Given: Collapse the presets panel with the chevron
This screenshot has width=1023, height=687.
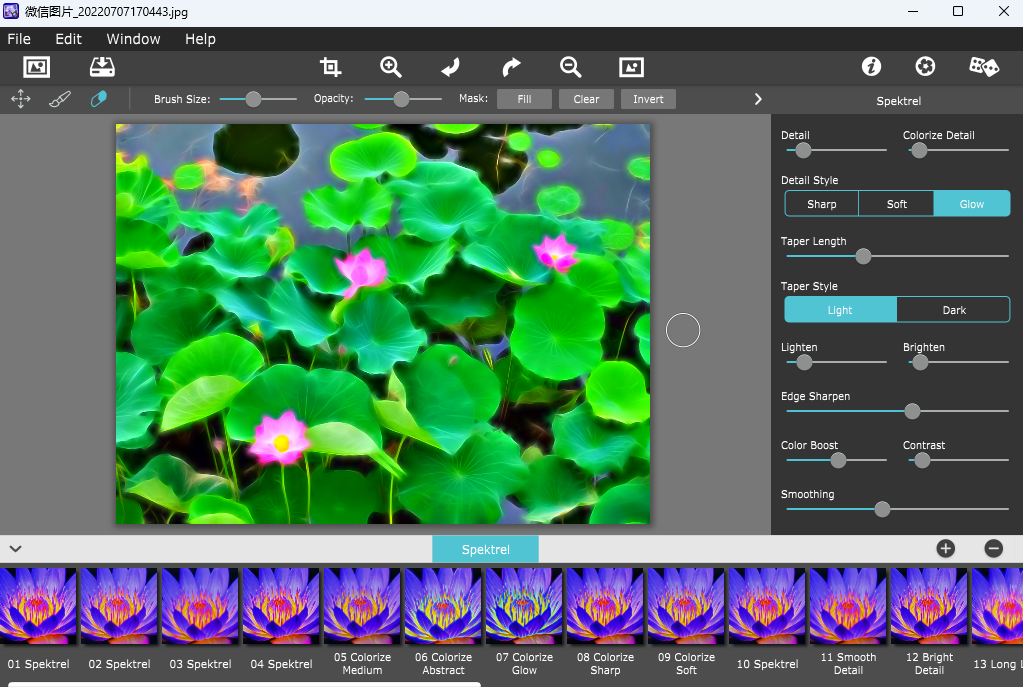Looking at the screenshot, I should 15,549.
